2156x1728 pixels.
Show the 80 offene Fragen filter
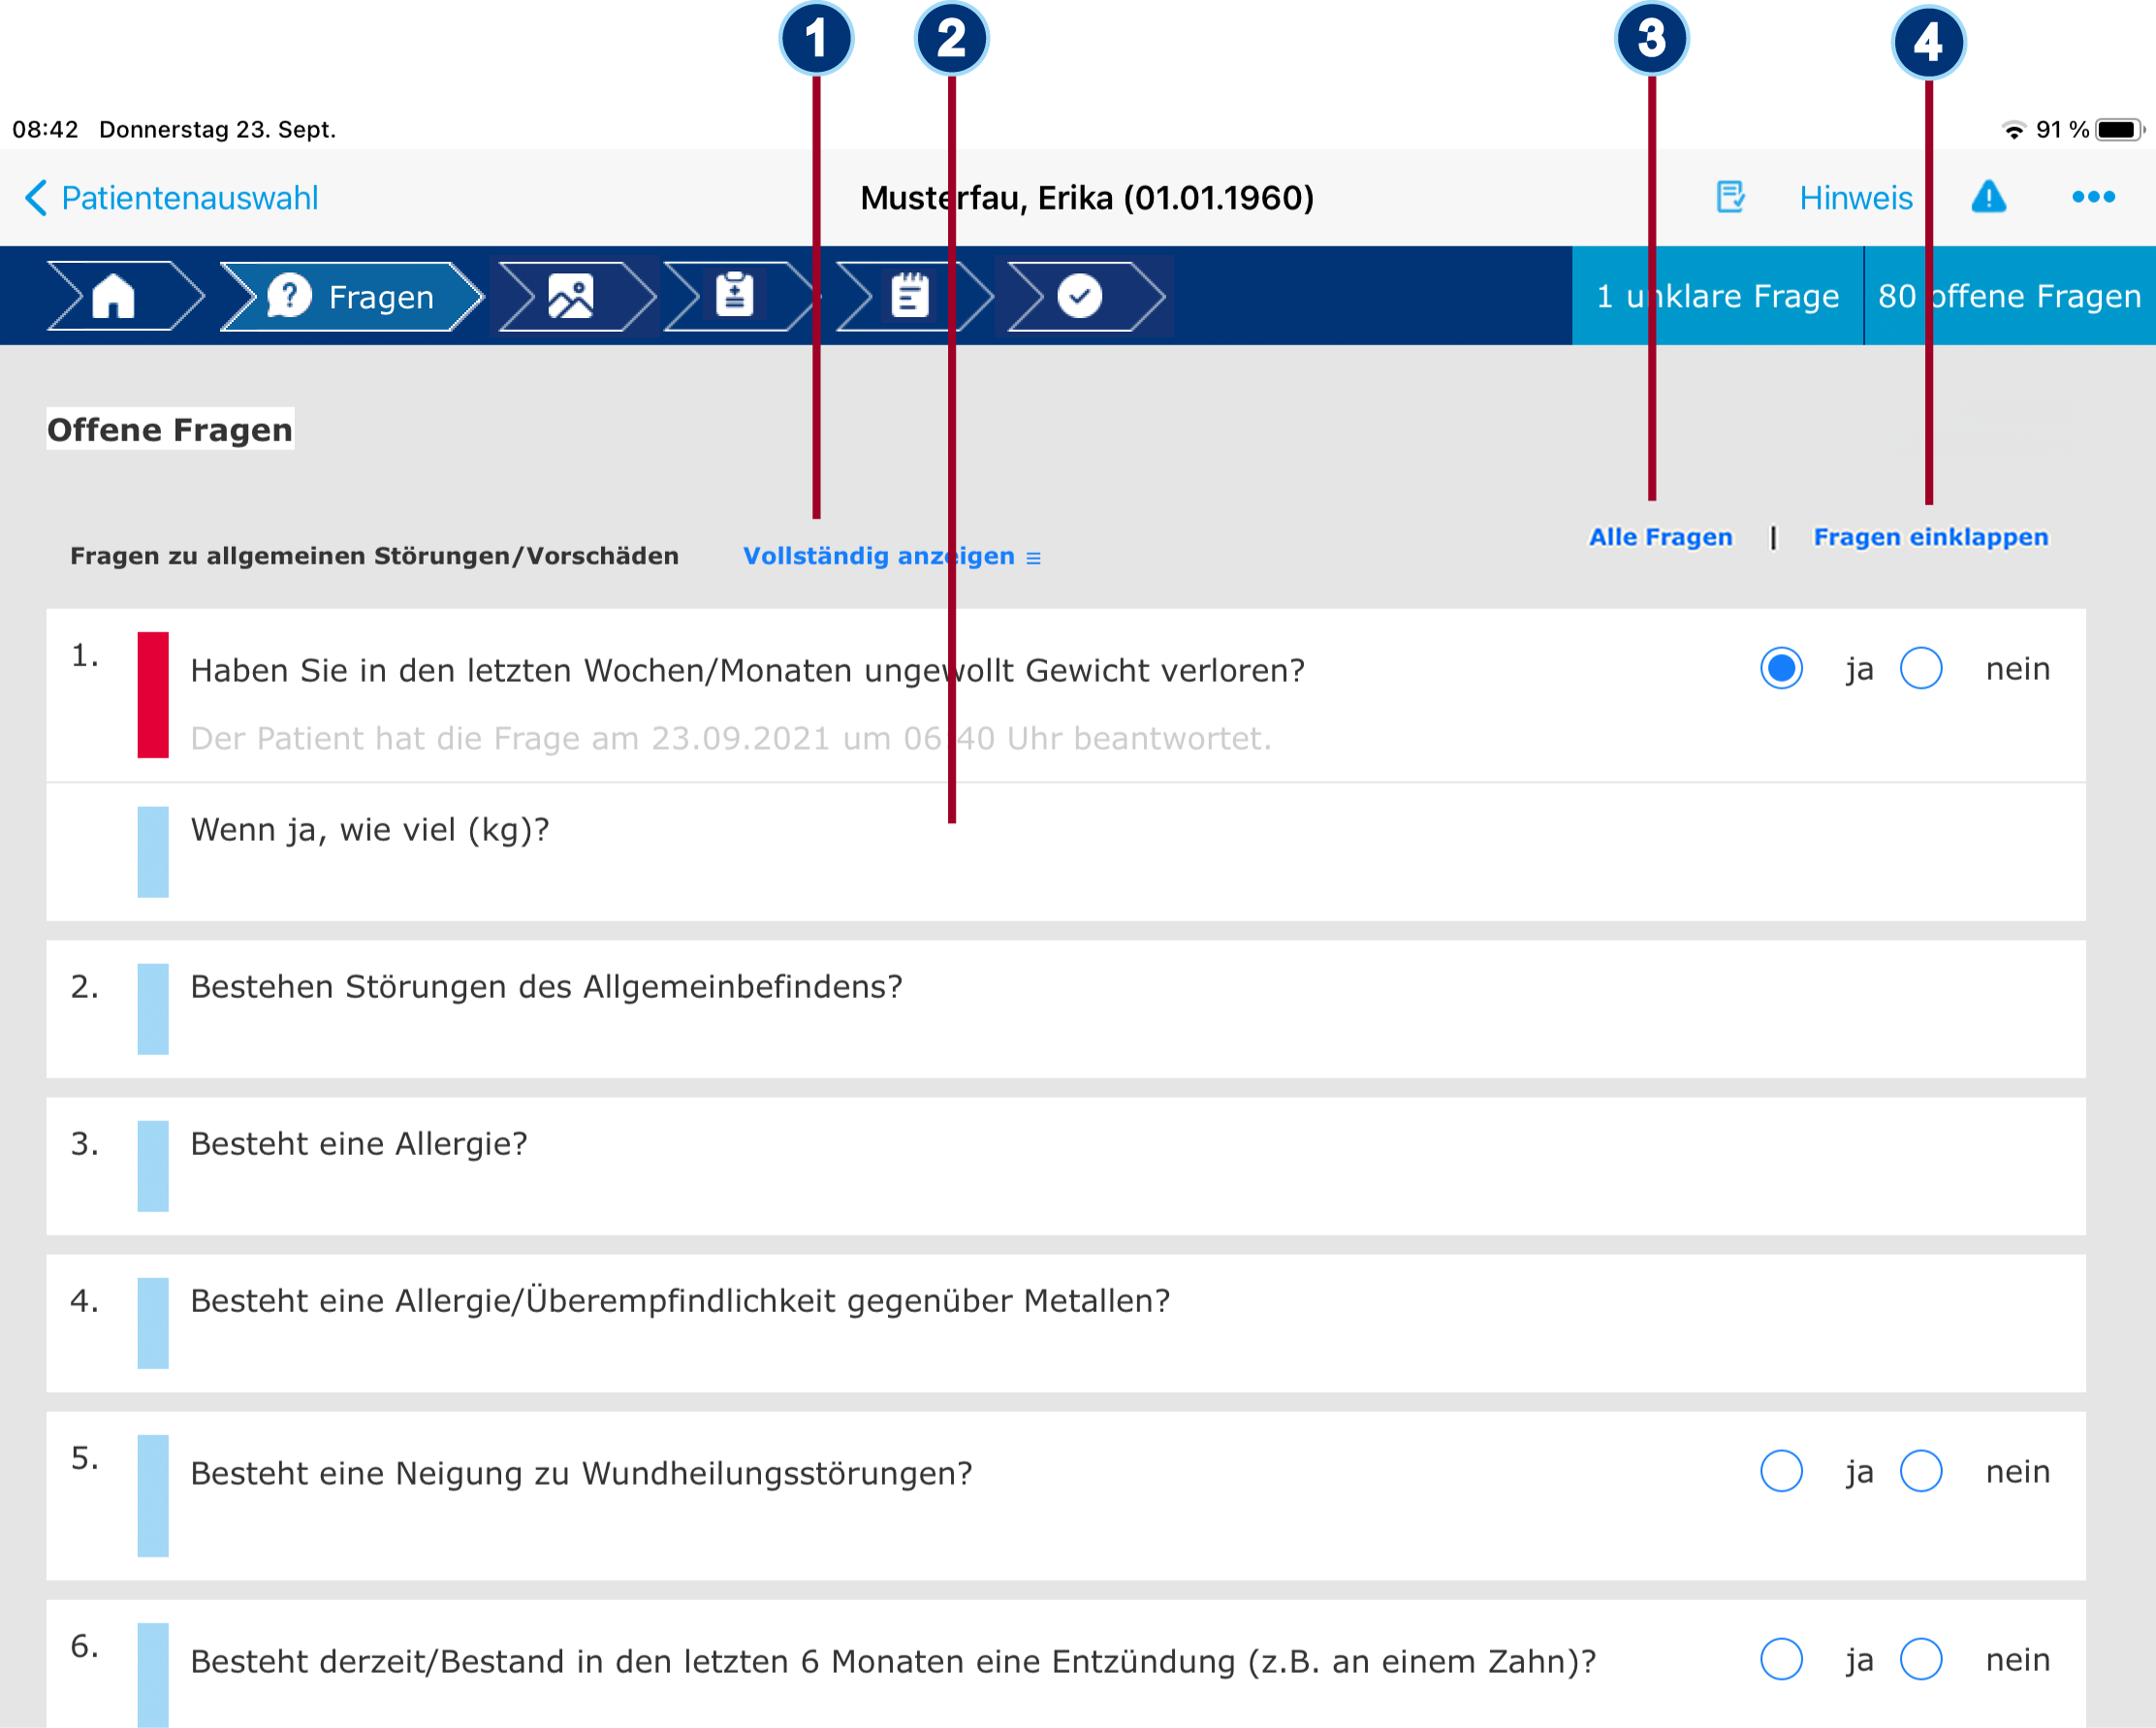point(2010,296)
